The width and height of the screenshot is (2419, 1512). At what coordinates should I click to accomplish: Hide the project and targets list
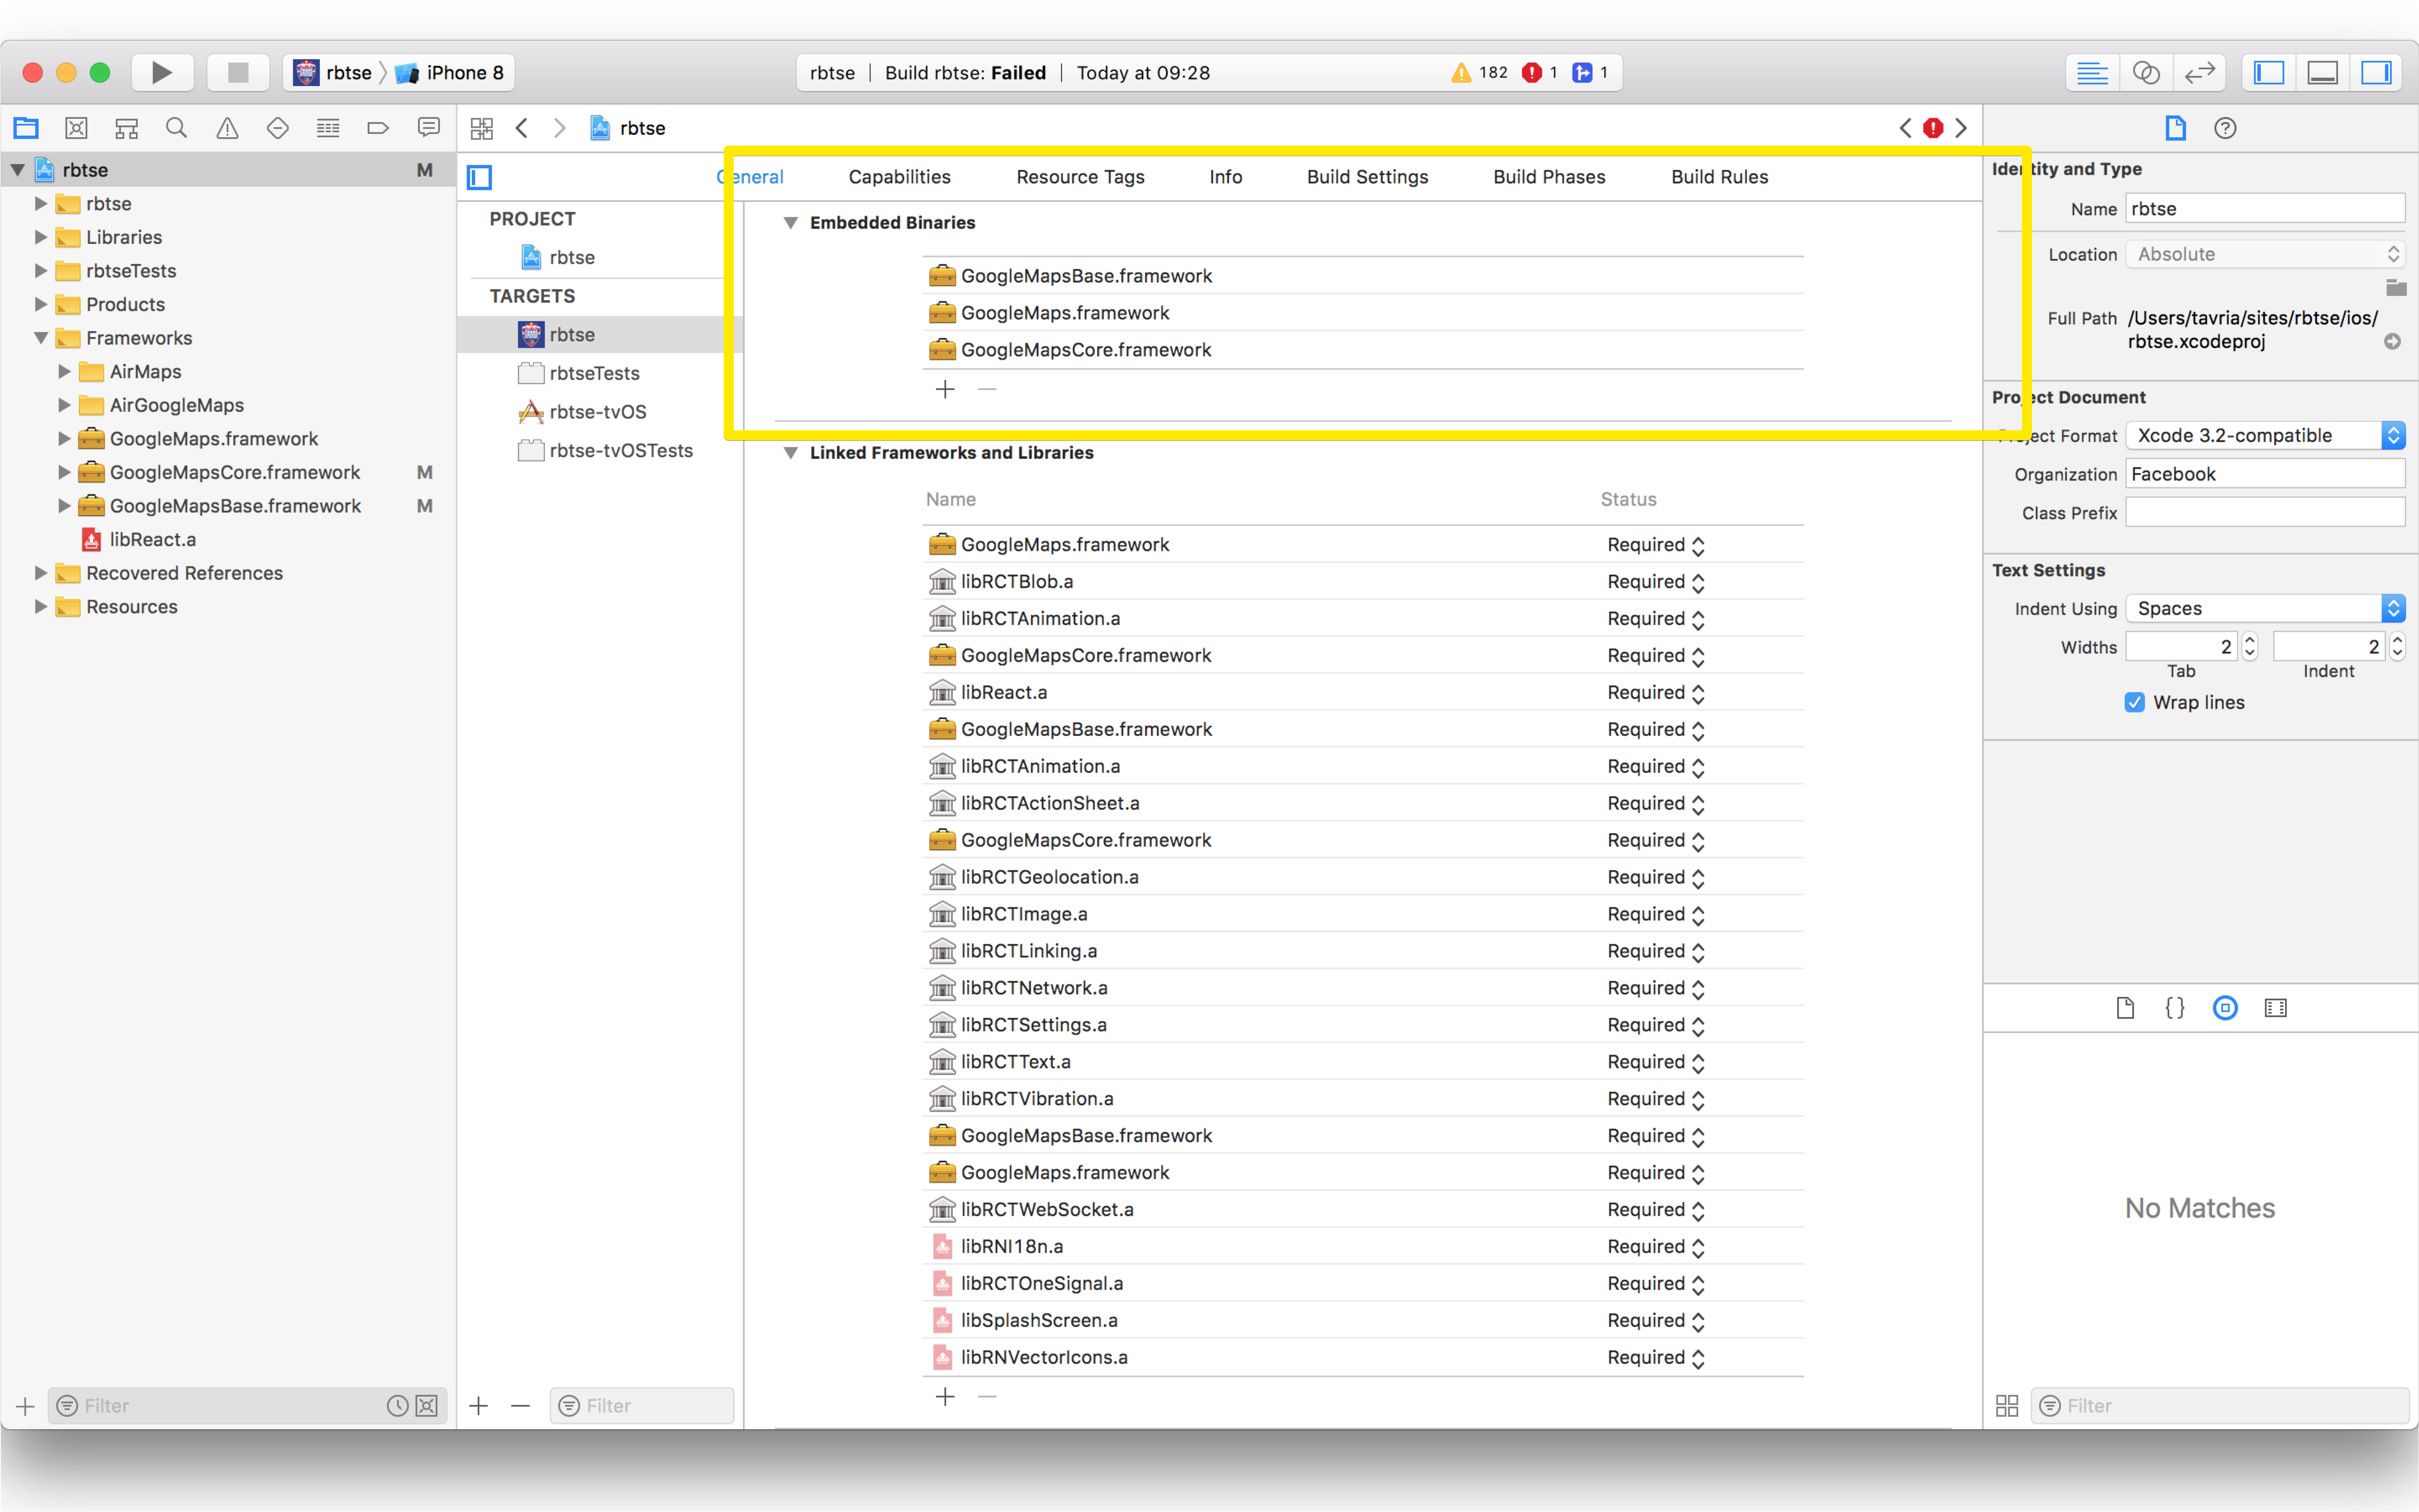coord(480,177)
